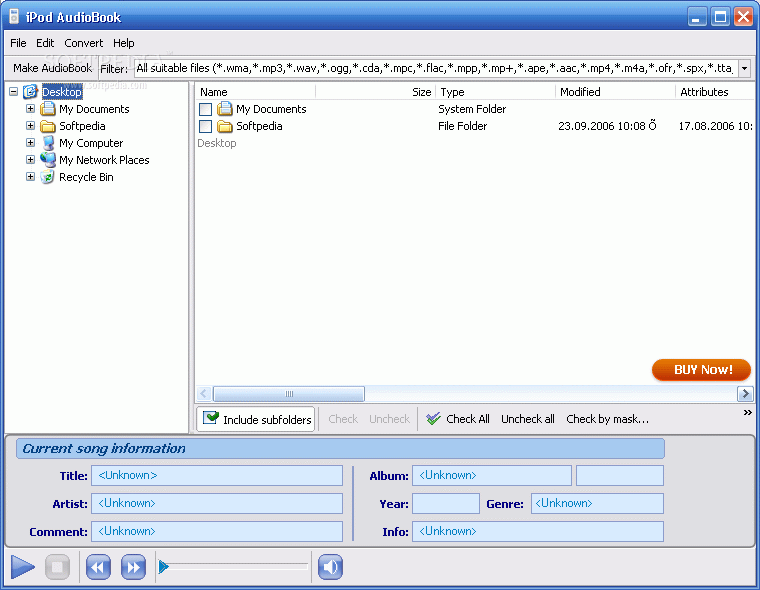Sort by the Name column header
Image resolution: width=760 pixels, height=590 pixels.
tap(256, 92)
